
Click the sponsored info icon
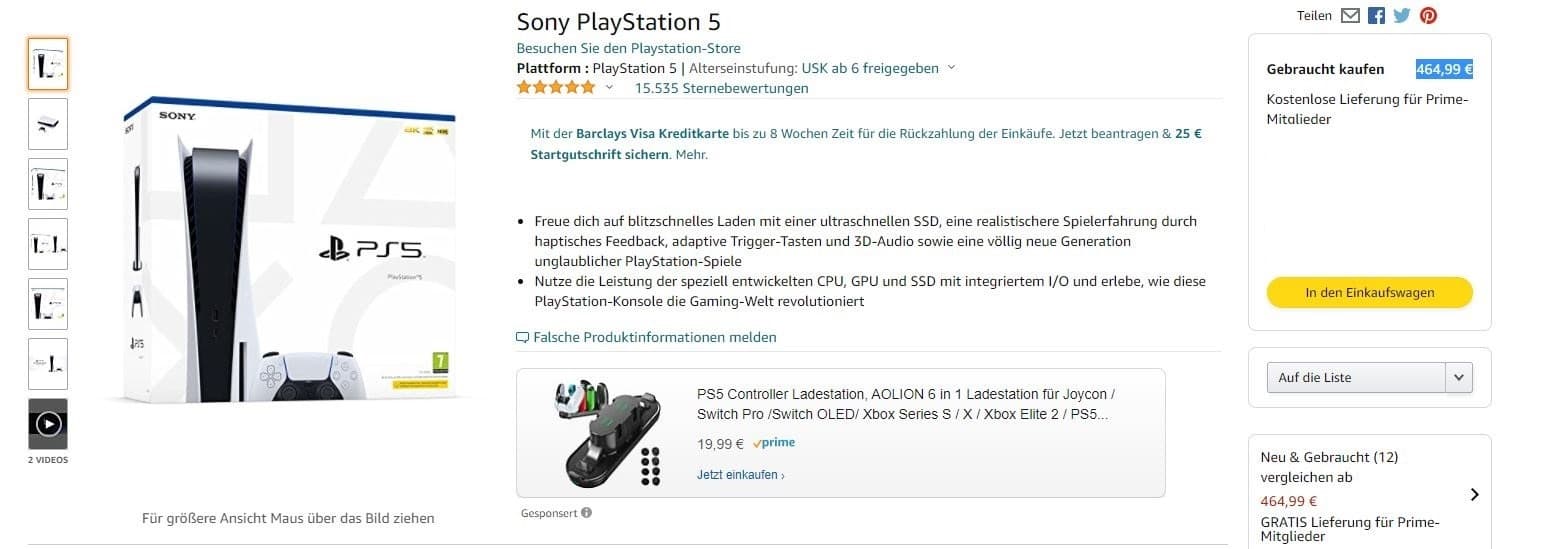[586, 513]
